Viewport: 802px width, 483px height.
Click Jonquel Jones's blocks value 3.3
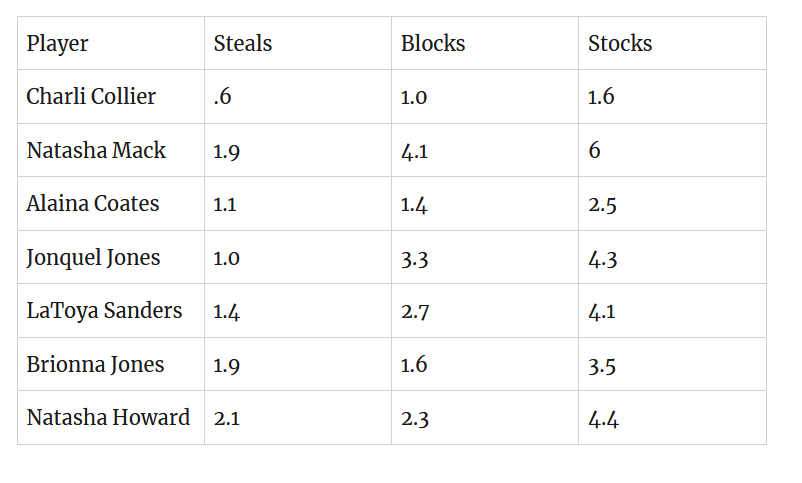click(x=415, y=258)
